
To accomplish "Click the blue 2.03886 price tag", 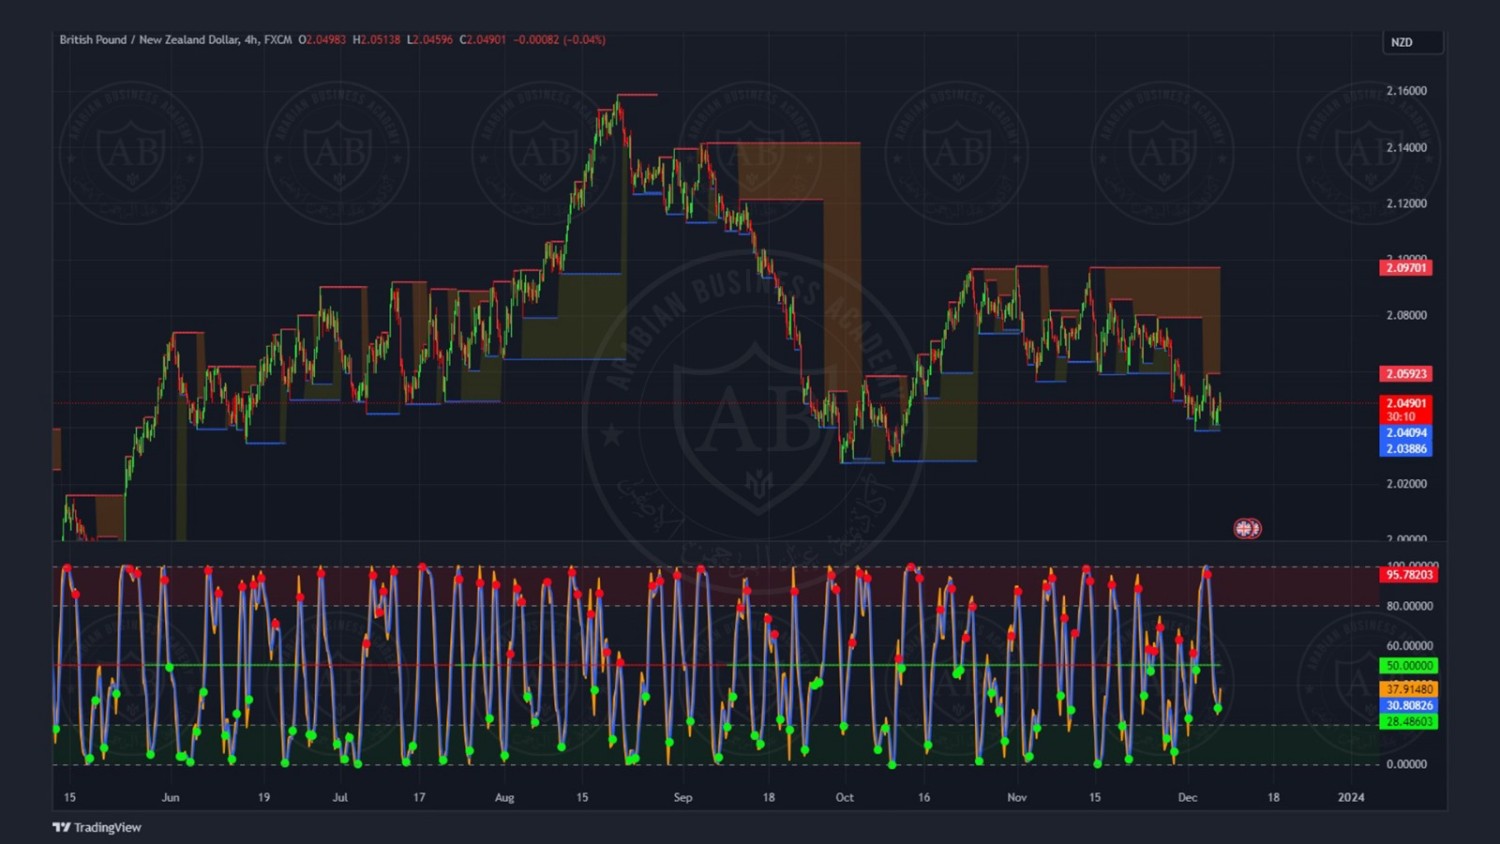I will tap(1406, 449).
